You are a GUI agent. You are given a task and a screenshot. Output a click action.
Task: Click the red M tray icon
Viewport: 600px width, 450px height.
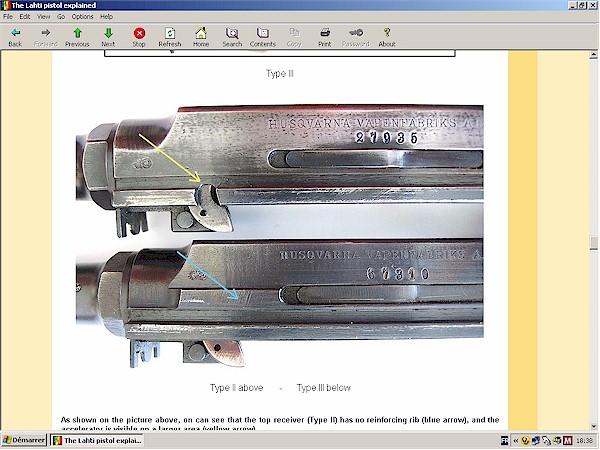click(x=567, y=441)
